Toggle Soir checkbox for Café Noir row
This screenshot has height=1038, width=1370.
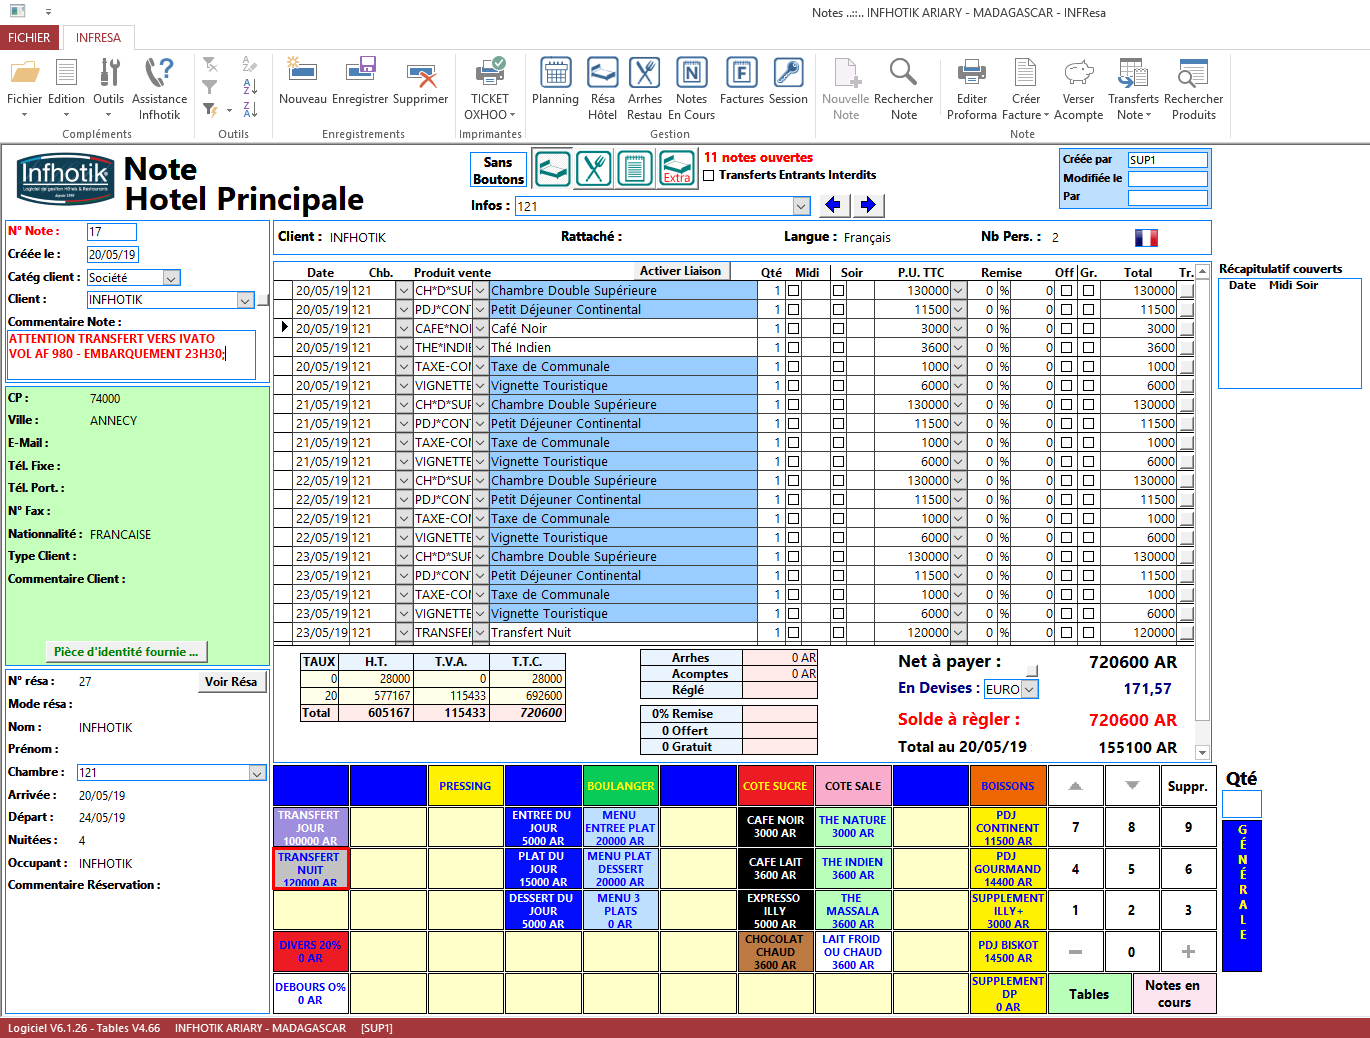coord(838,328)
